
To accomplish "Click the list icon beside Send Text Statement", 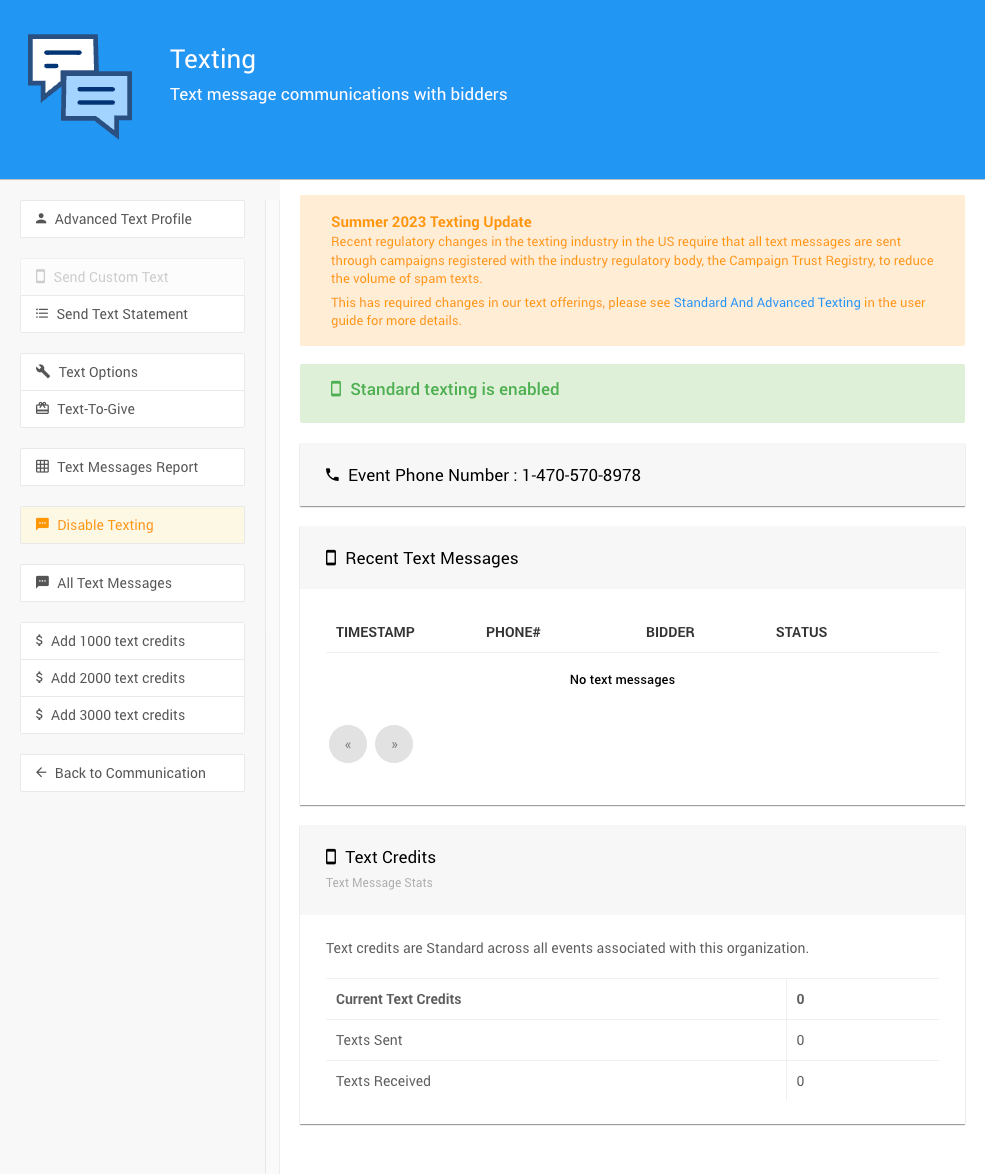I will point(42,314).
